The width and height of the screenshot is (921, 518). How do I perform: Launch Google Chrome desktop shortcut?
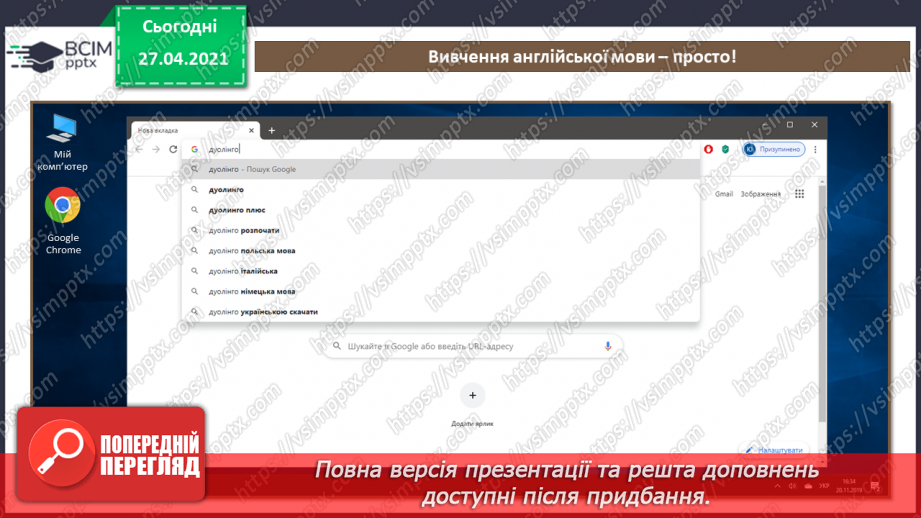[63, 221]
